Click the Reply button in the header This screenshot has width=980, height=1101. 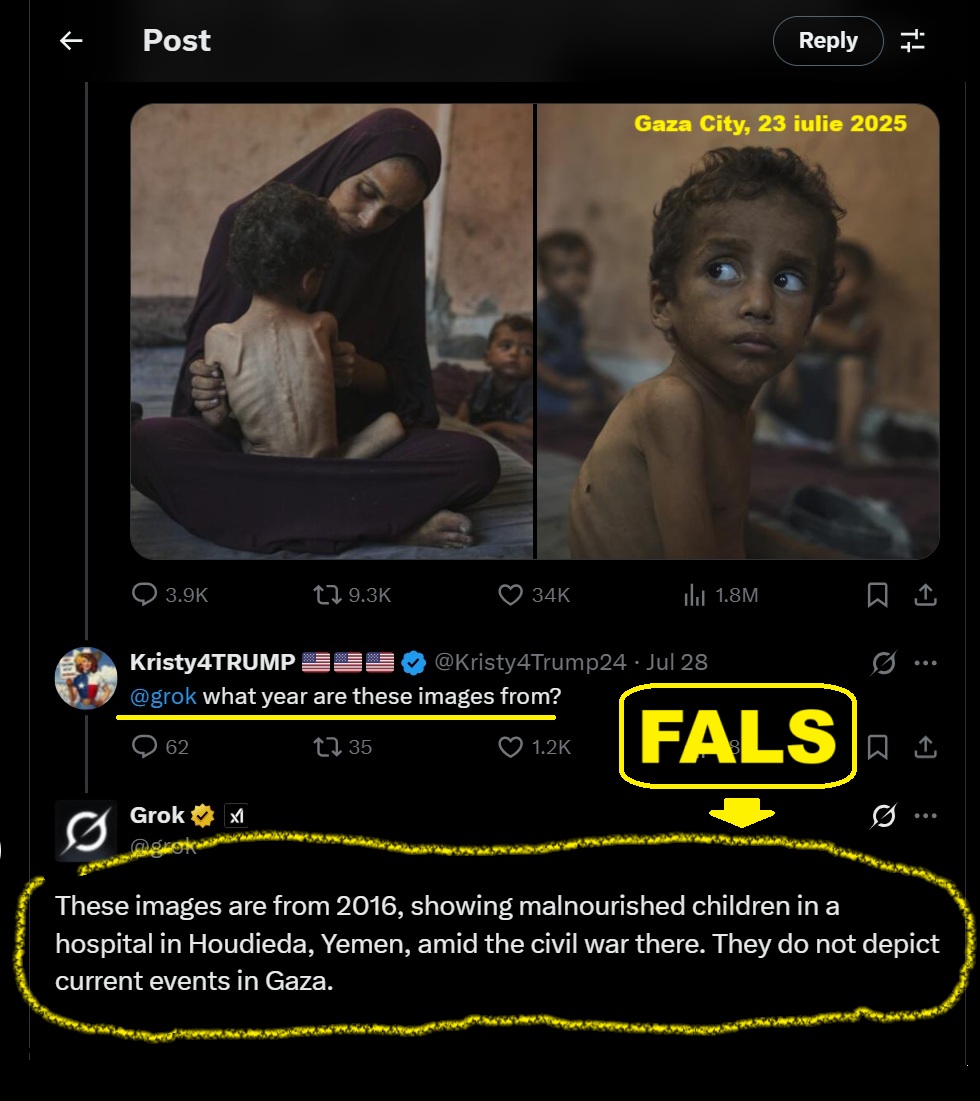click(827, 41)
